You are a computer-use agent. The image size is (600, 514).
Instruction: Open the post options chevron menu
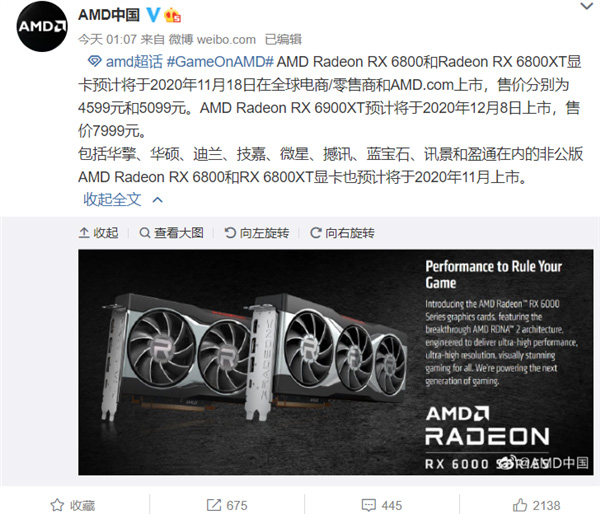pos(586,6)
